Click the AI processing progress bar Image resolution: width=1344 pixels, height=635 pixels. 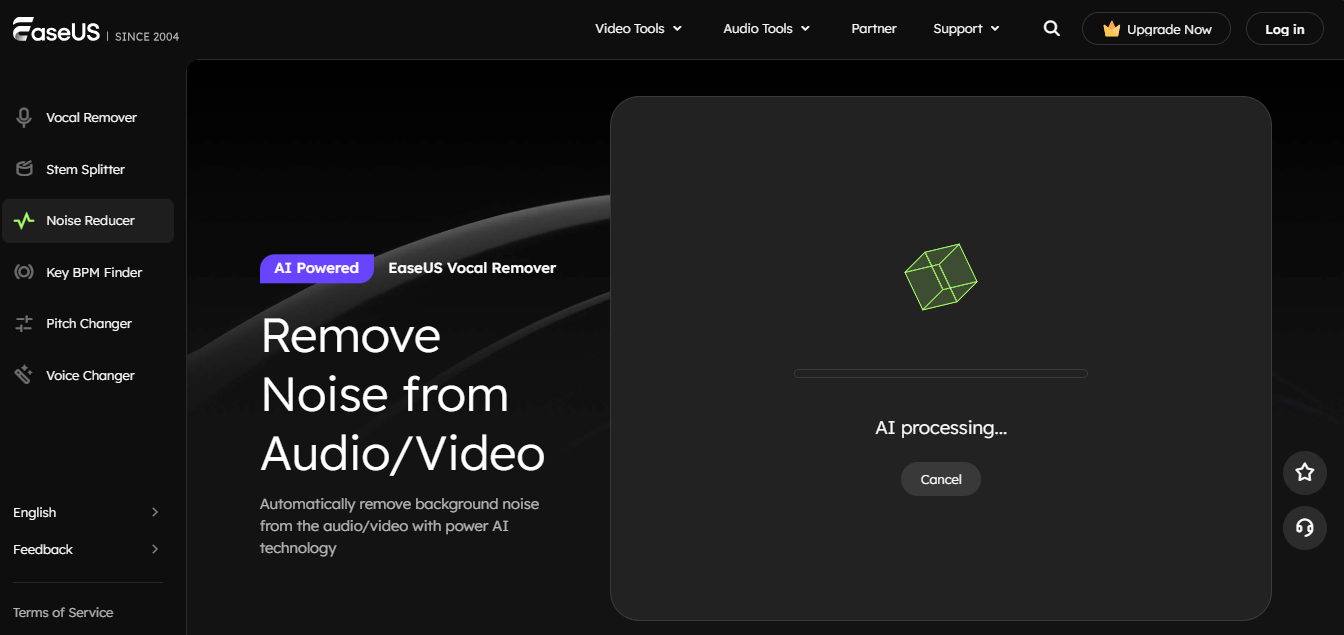click(940, 374)
